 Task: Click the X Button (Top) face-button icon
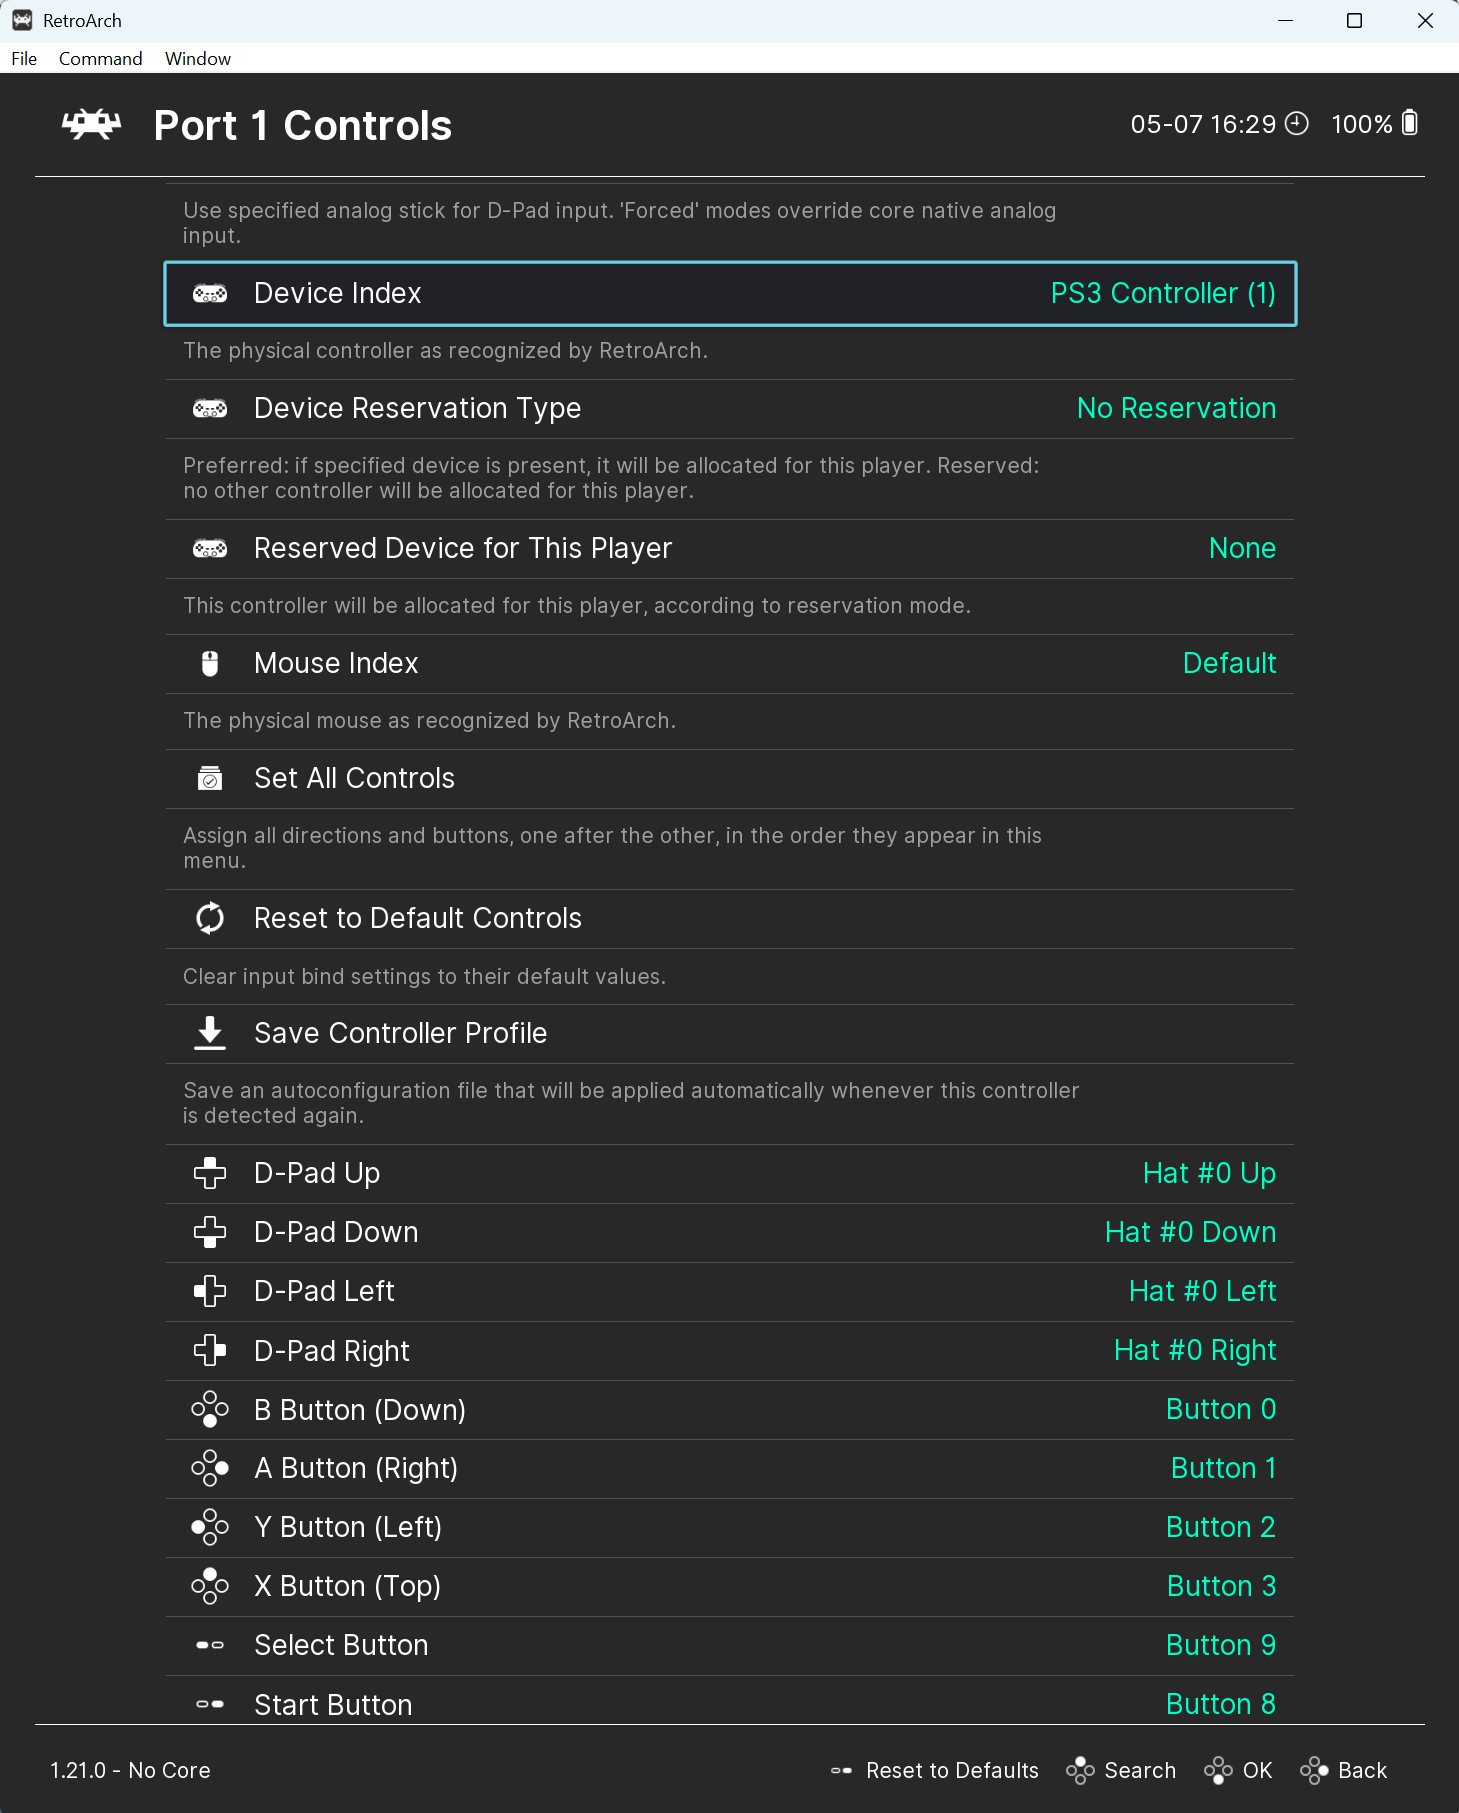[x=210, y=1587]
